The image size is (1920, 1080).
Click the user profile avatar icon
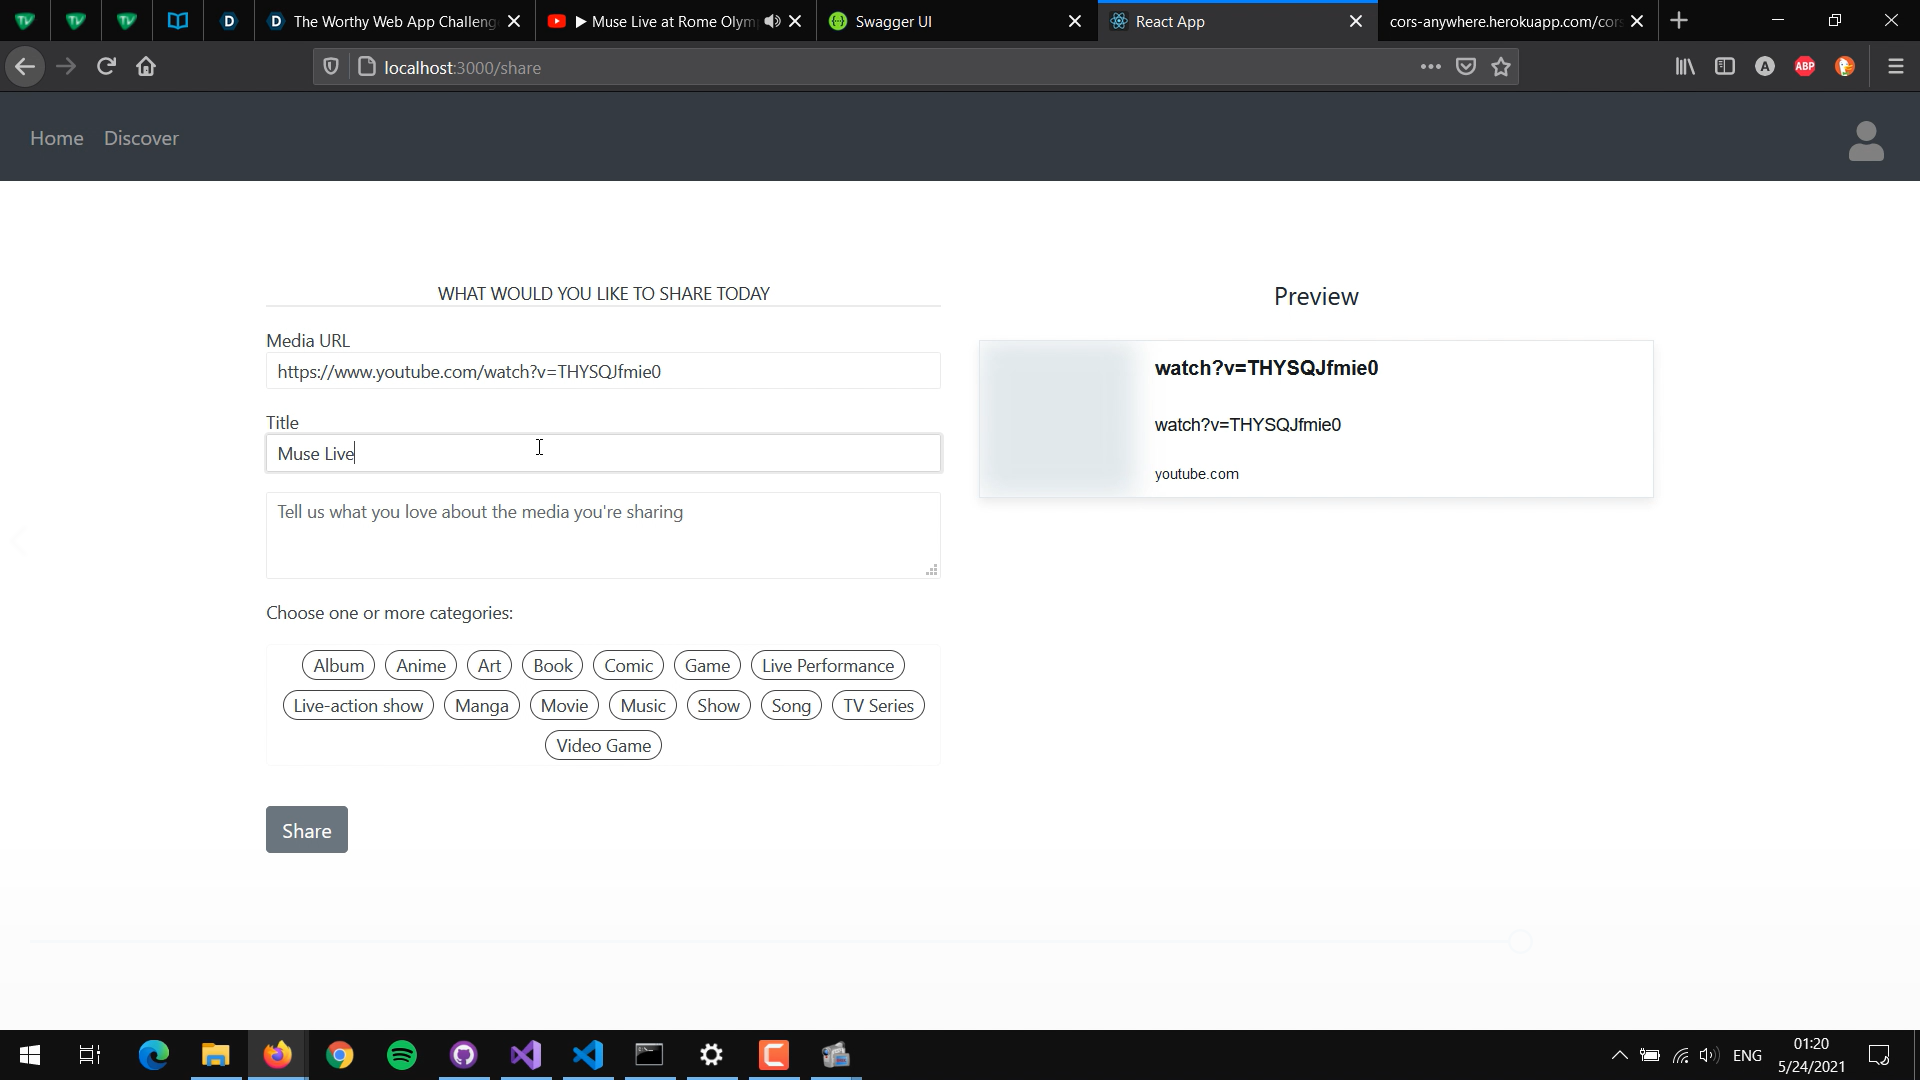tap(1865, 141)
